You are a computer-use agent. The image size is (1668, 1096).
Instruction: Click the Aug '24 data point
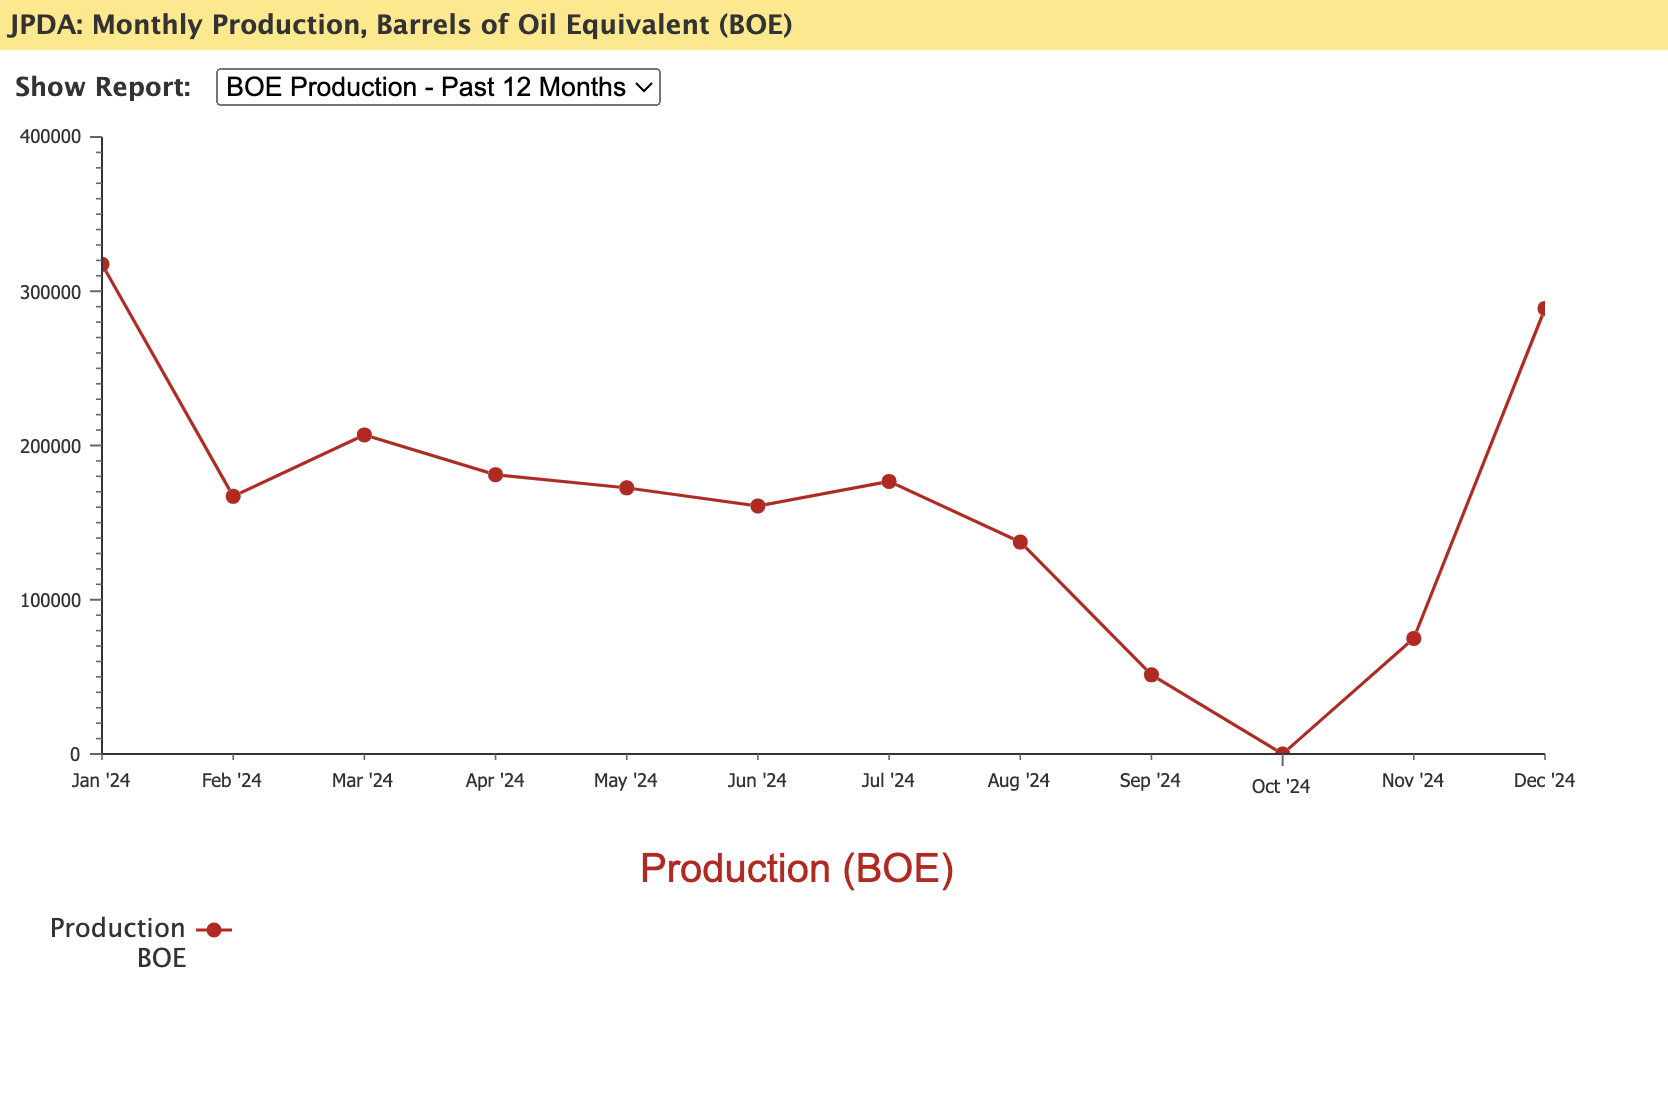tap(1020, 542)
